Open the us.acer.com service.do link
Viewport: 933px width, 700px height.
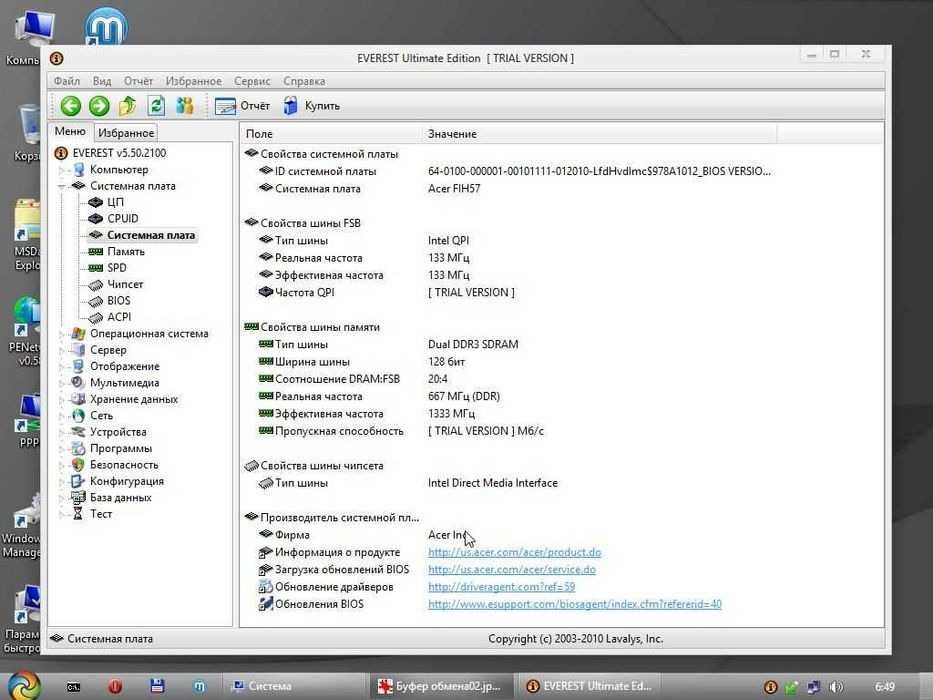512,570
